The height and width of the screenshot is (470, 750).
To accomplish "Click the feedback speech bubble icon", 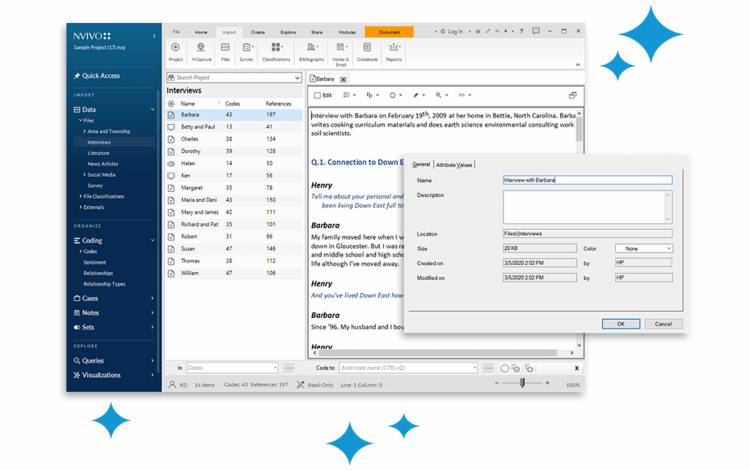I will click(536, 31).
